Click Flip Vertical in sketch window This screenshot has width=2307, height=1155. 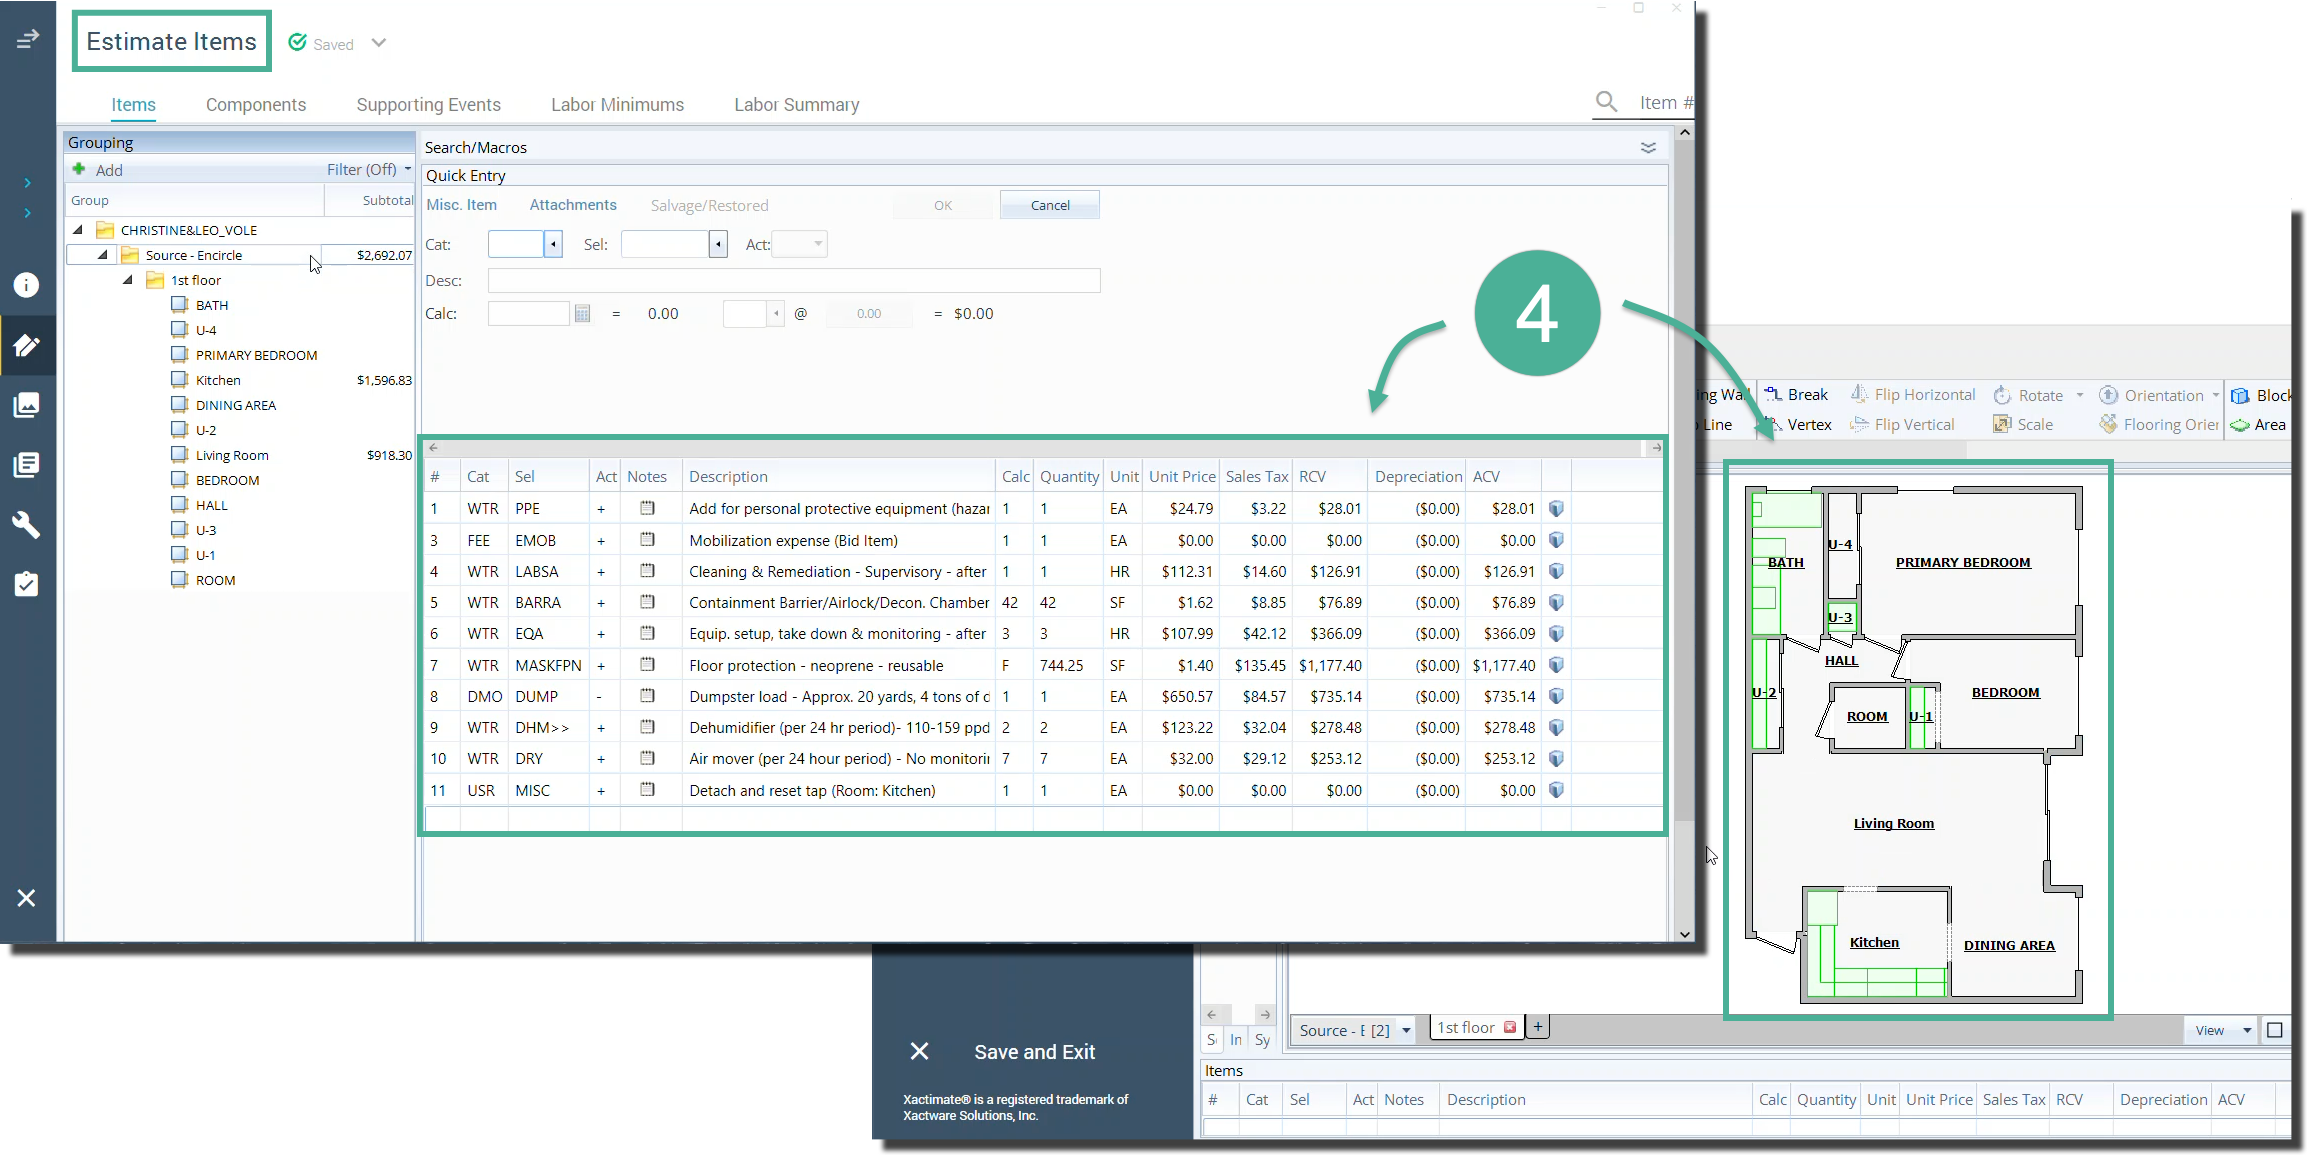(1903, 425)
